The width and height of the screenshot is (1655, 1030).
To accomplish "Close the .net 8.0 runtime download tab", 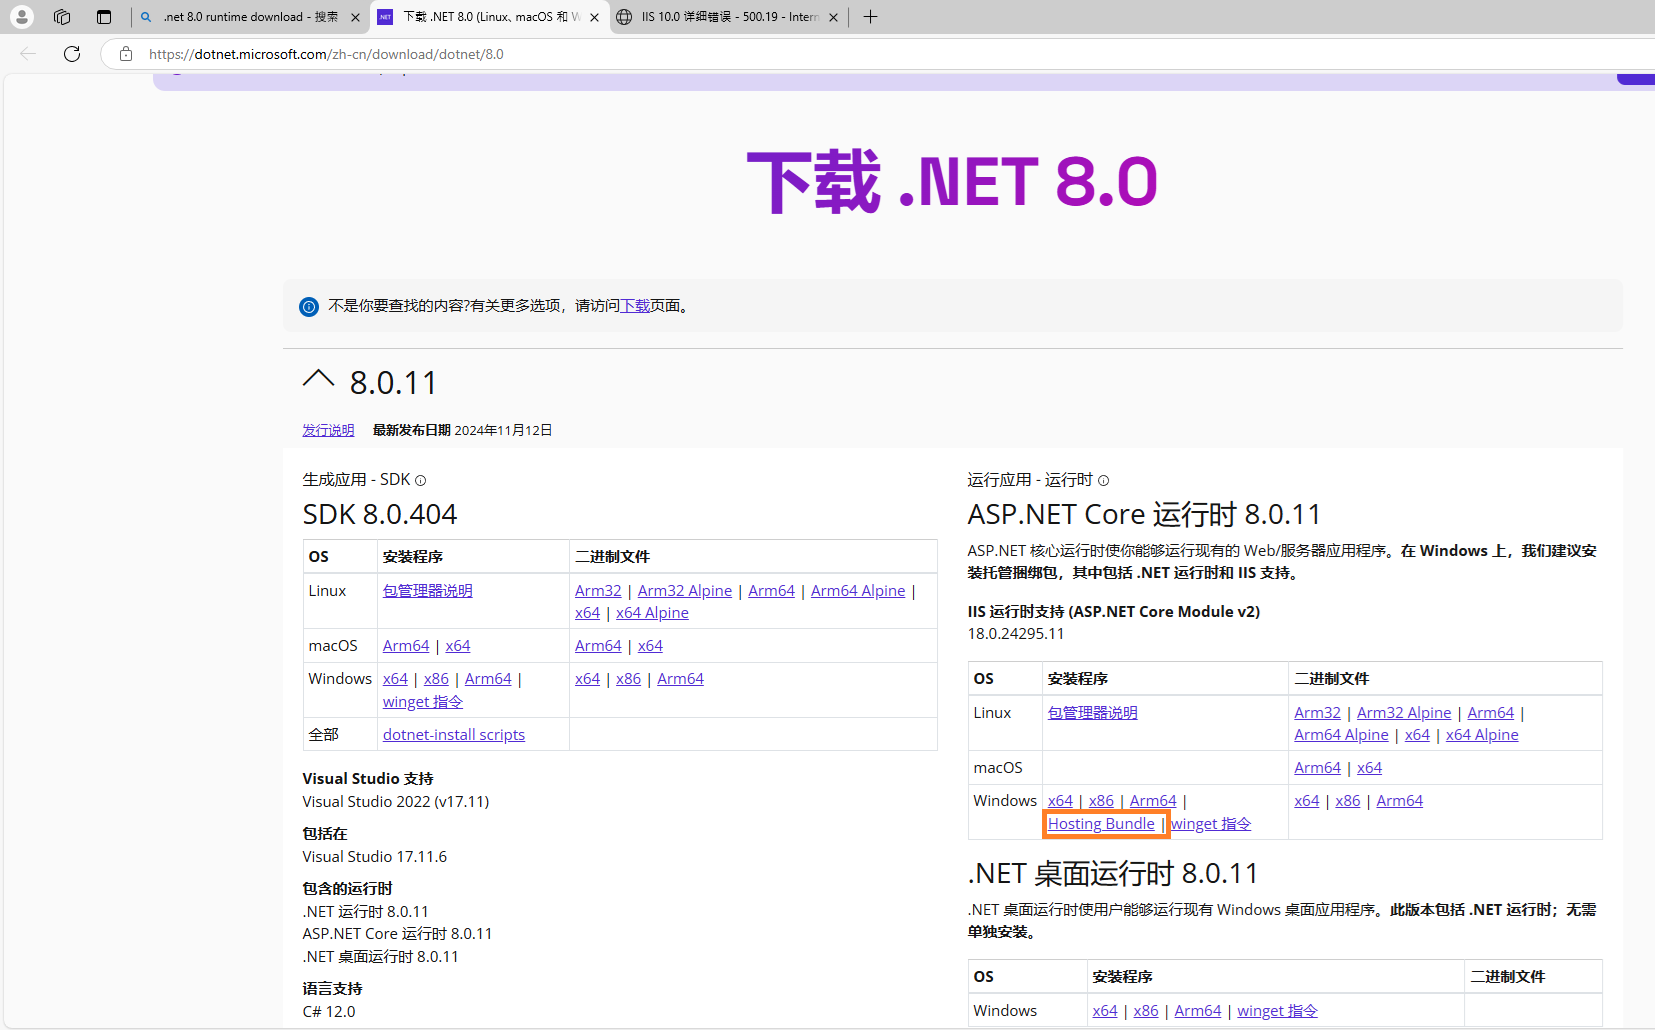I will point(355,17).
